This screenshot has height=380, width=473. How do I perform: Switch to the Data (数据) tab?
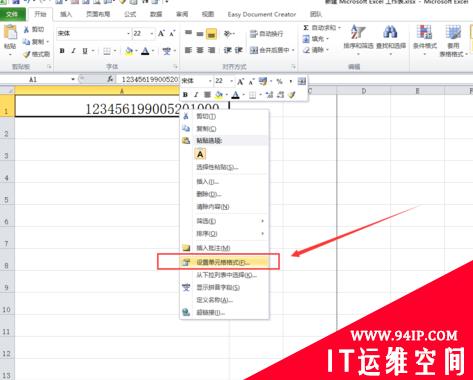[x=156, y=14]
